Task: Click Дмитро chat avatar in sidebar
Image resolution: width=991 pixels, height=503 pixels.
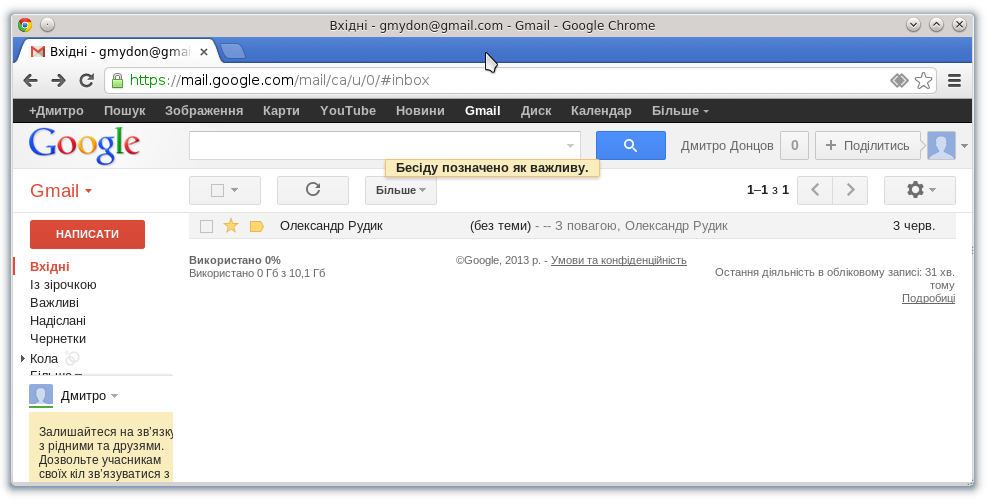Action: pyautogui.click(x=41, y=396)
